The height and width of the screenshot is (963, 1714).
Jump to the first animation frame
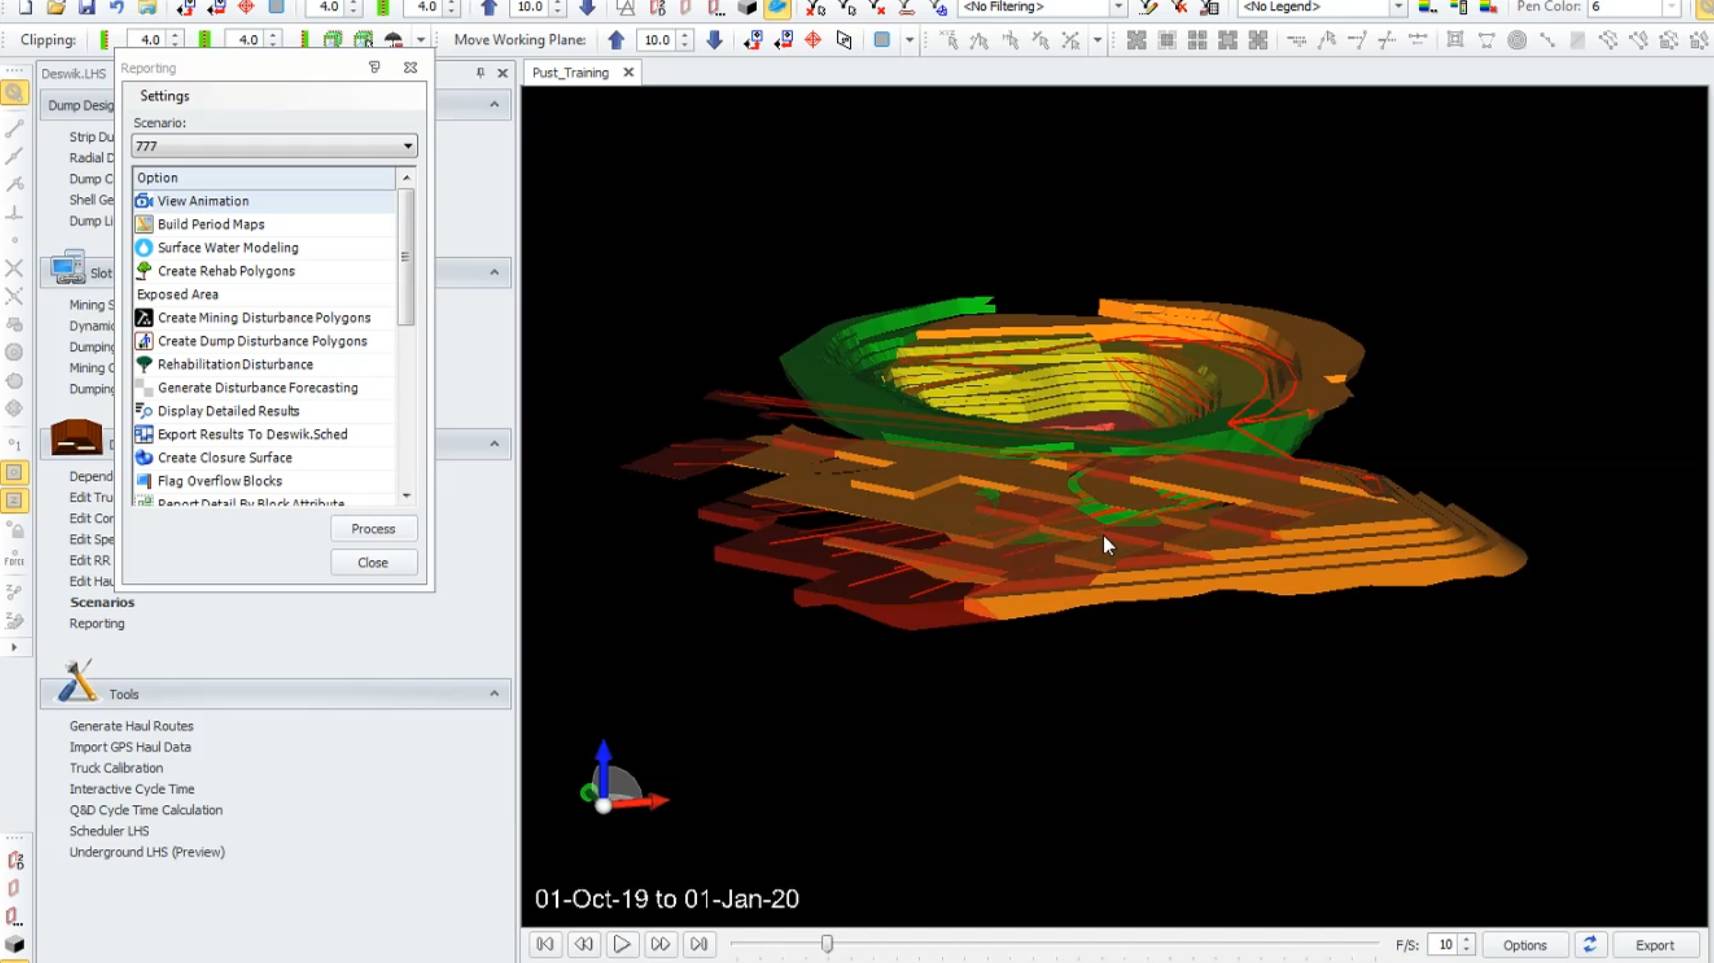coord(545,944)
